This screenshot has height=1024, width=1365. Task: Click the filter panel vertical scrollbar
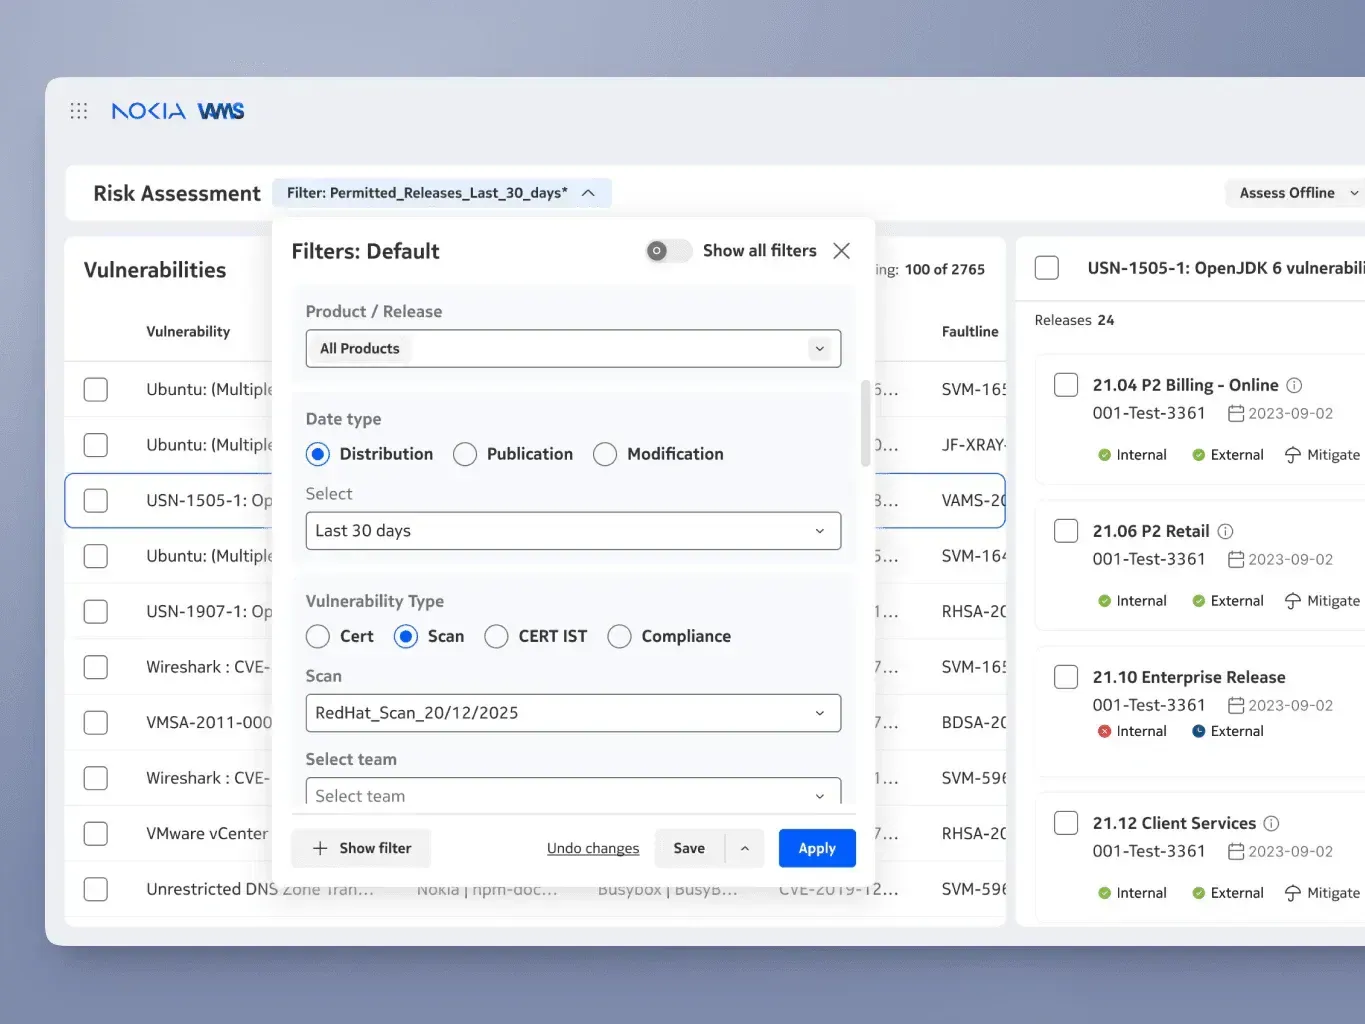[866, 423]
